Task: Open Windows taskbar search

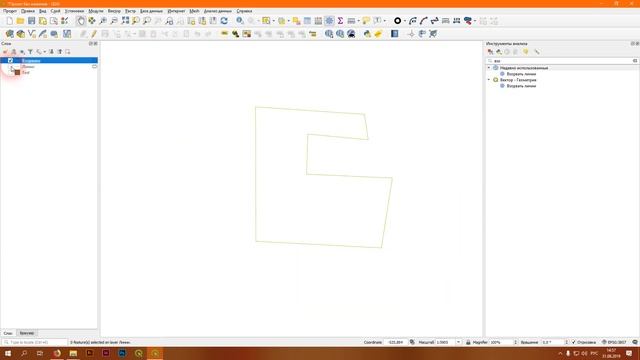Action: [x=24, y=353]
